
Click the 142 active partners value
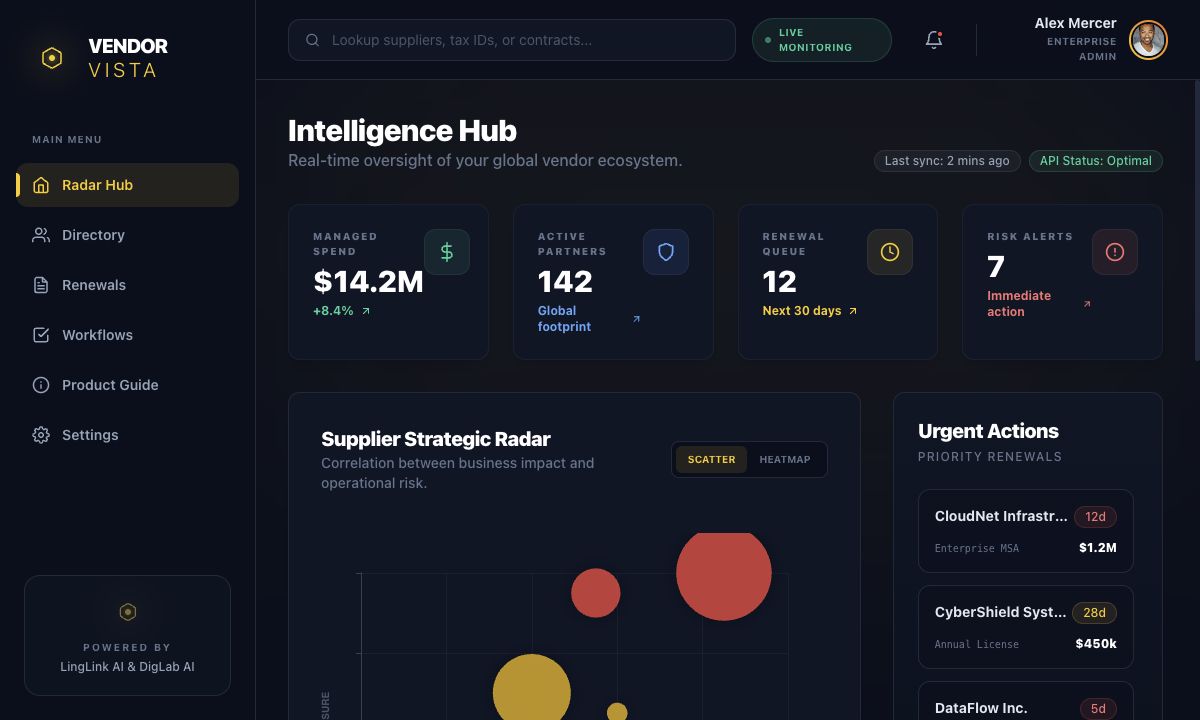click(565, 282)
